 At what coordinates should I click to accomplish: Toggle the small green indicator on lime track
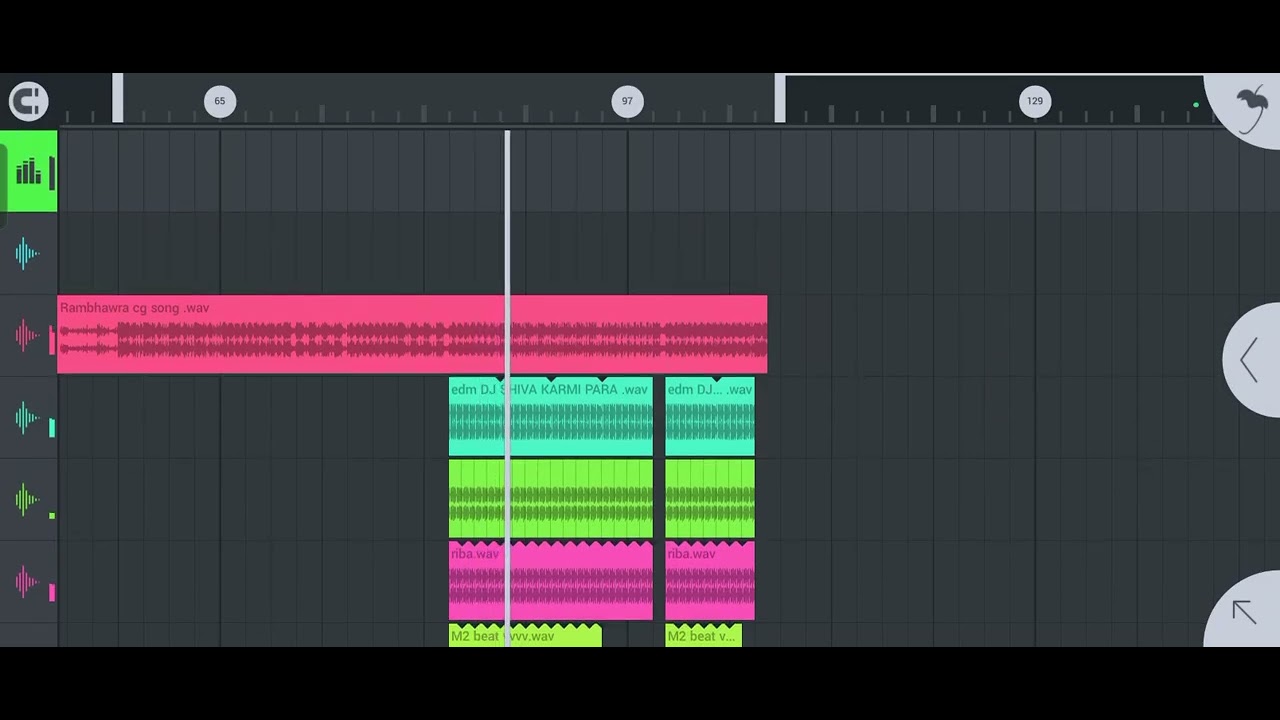coord(52,515)
